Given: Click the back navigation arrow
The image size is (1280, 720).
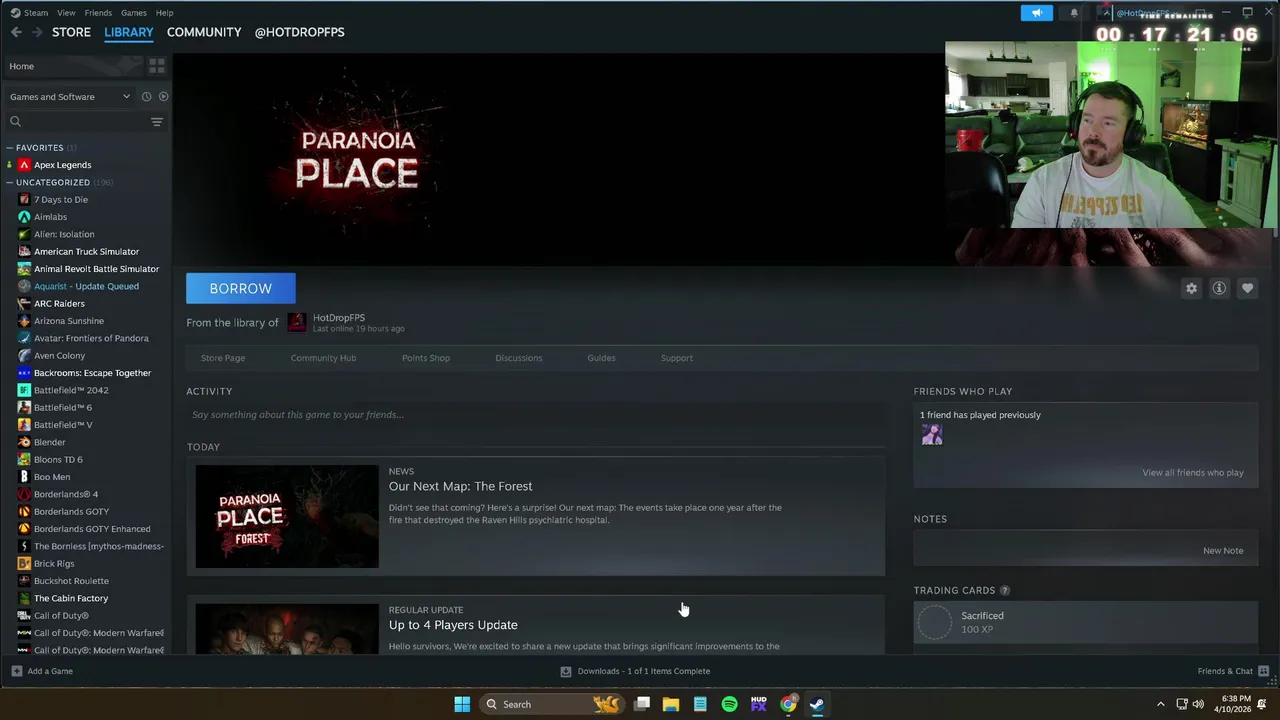Looking at the screenshot, I should point(16,32).
